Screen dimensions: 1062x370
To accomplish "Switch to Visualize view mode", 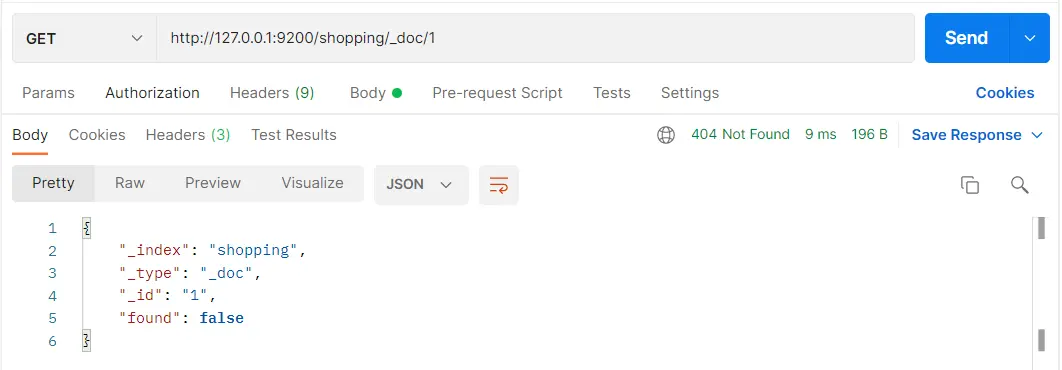I will [312, 183].
